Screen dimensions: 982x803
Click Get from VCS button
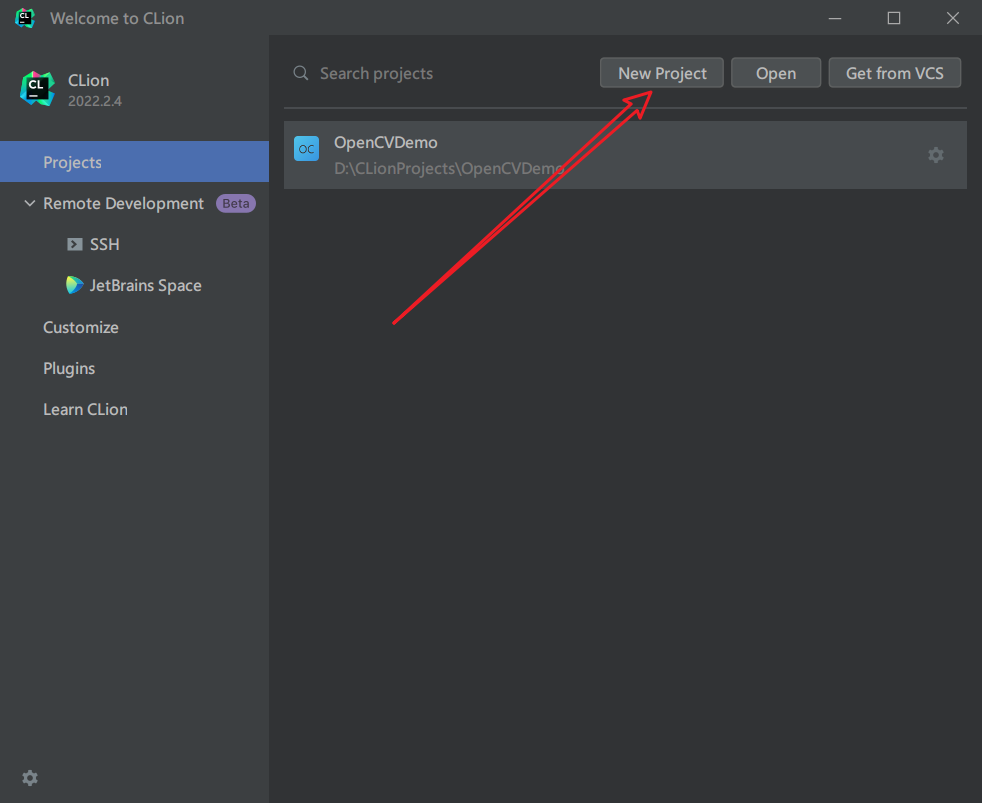click(x=894, y=73)
